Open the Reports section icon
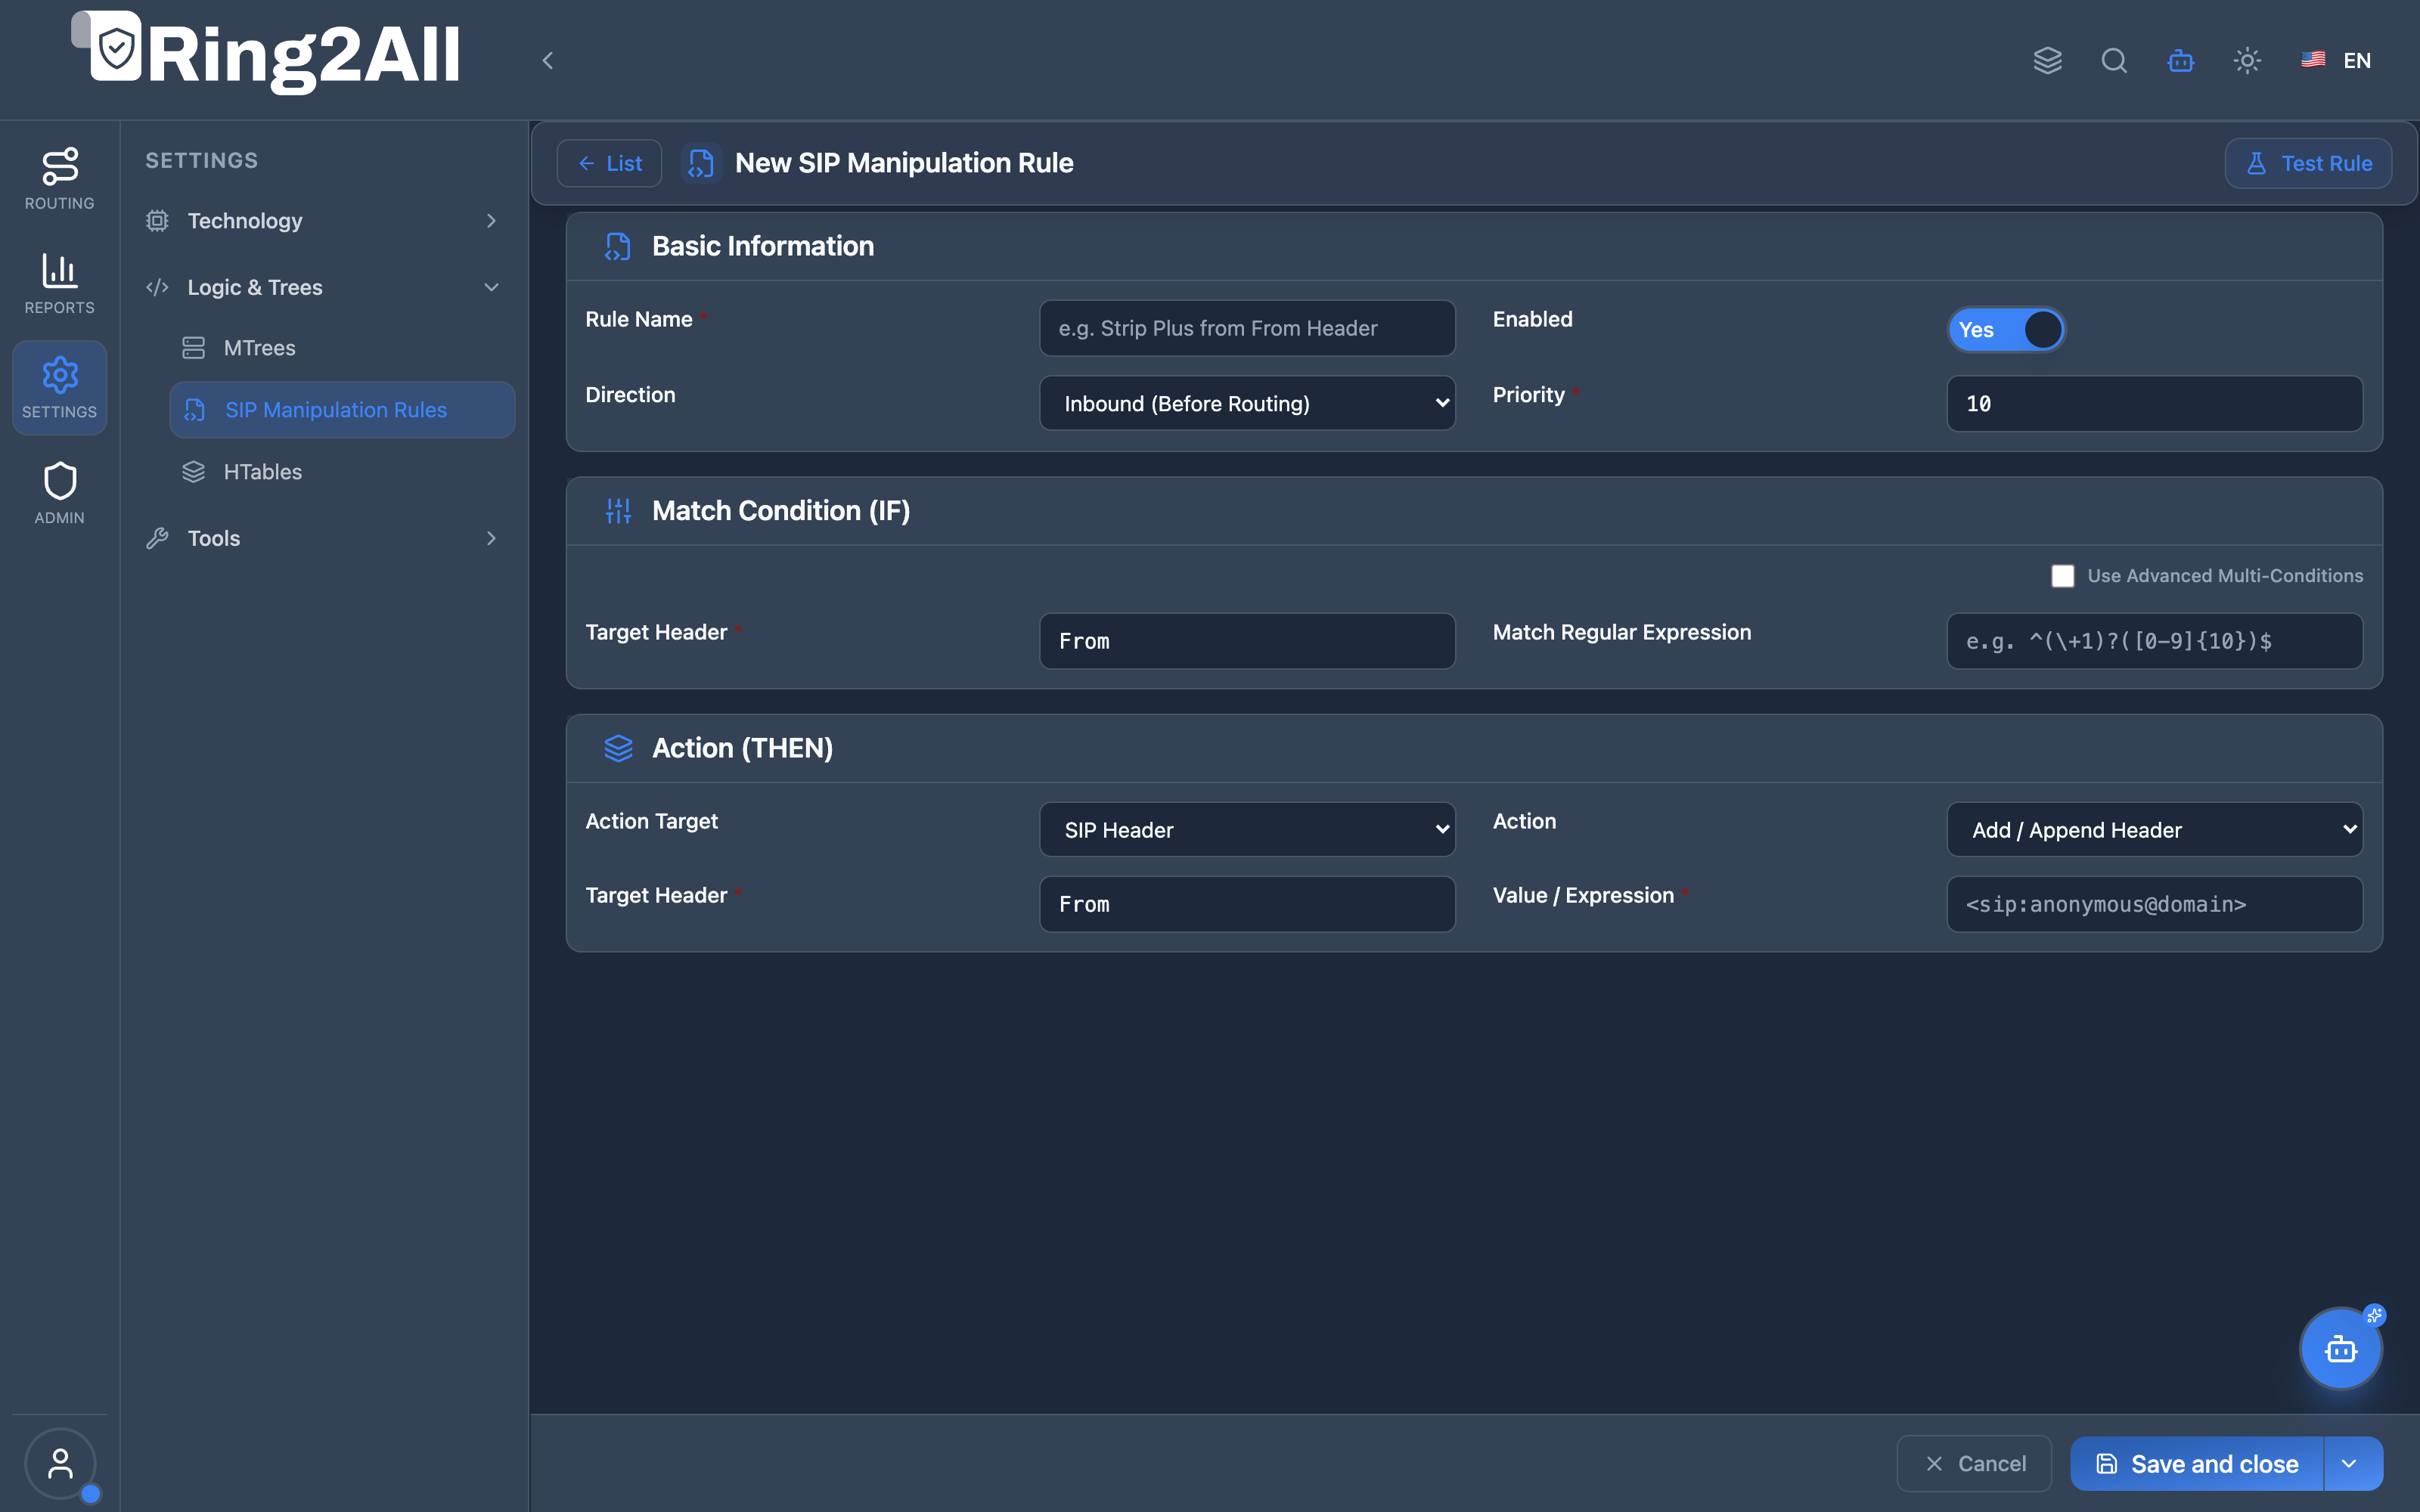 59,283
